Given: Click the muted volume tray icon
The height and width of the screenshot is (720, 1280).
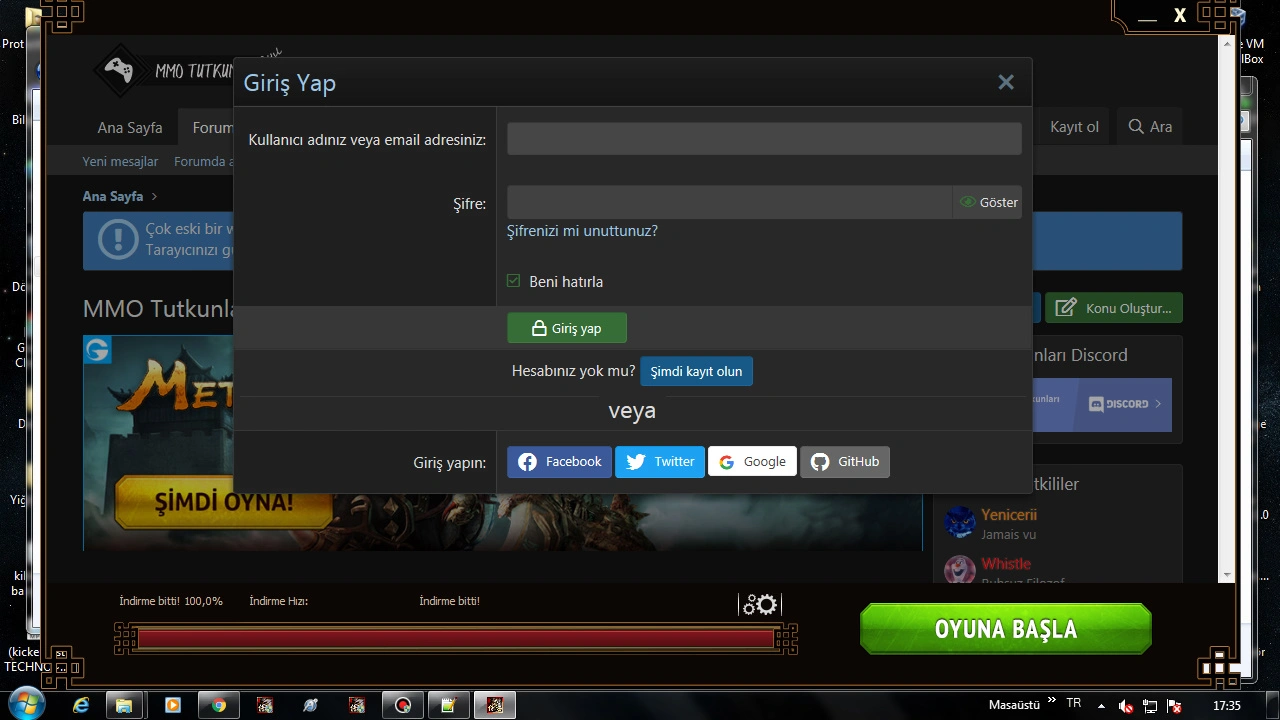Looking at the screenshot, I should pyautogui.click(x=1126, y=706).
